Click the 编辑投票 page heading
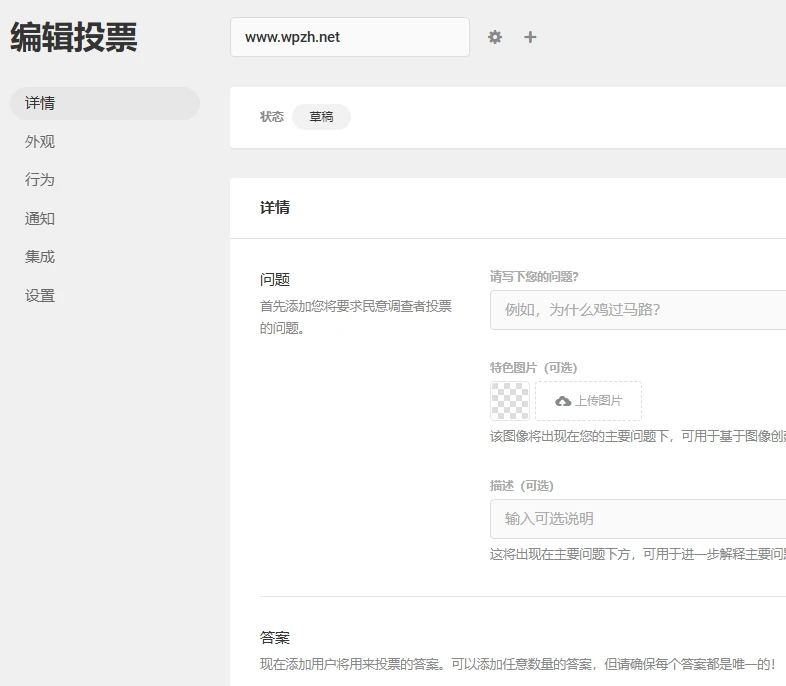 pyautogui.click(x=74, y=38)
